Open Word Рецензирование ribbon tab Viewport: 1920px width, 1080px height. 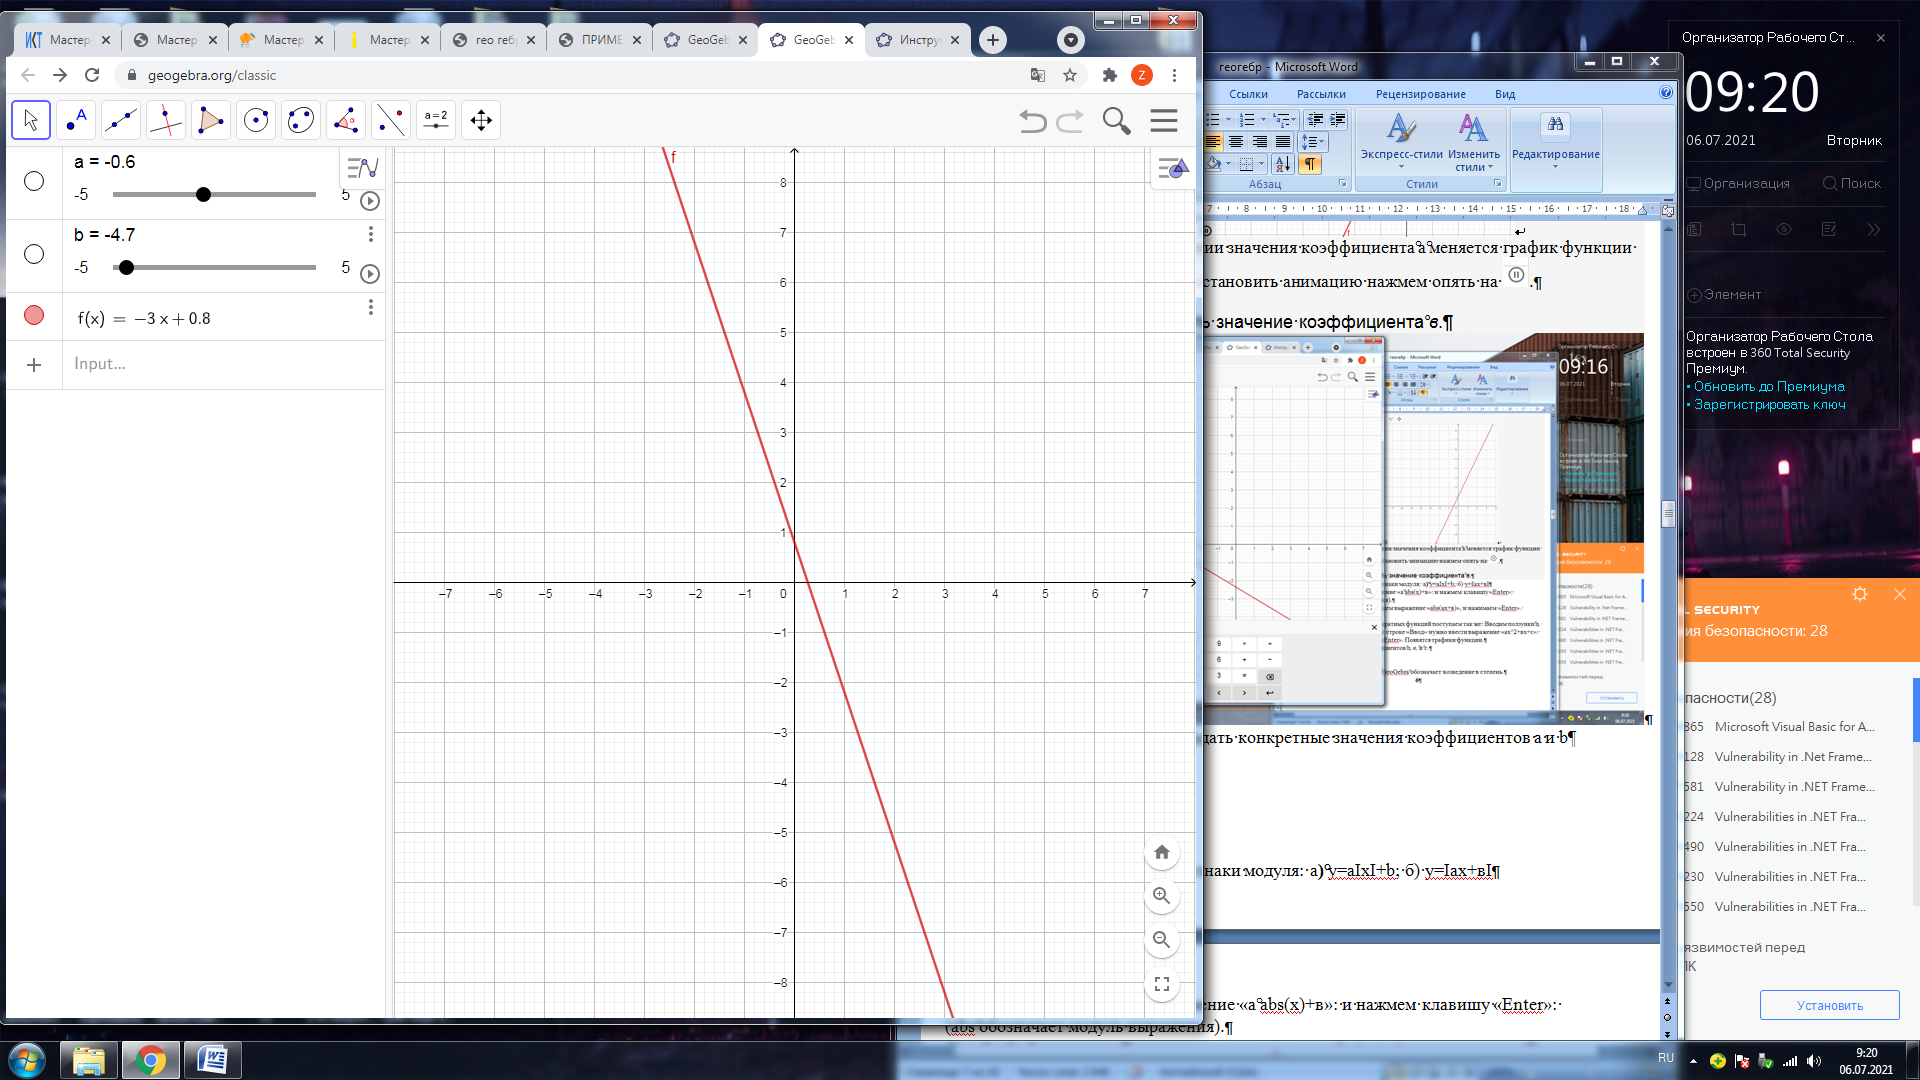[x=1420, y=94]
